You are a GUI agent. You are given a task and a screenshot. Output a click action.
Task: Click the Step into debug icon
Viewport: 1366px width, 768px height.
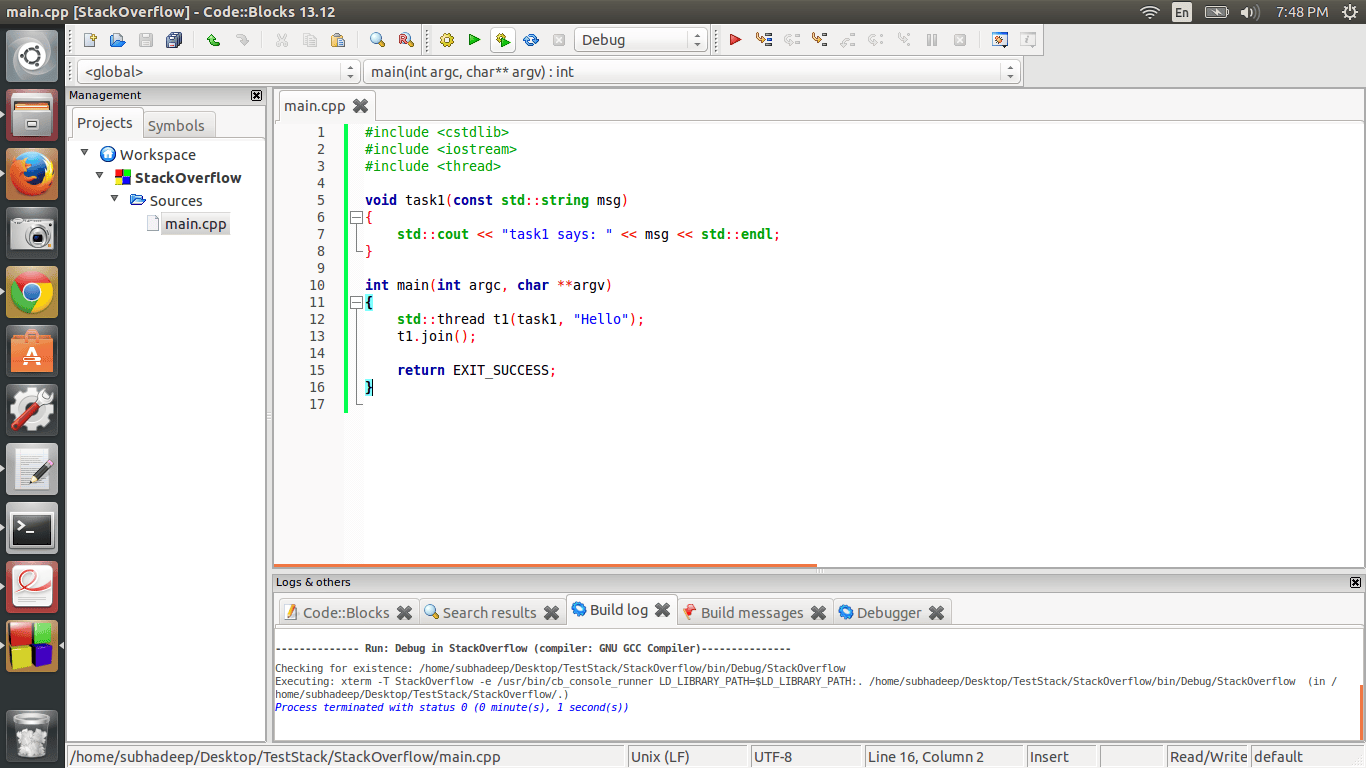pos(820,40)
